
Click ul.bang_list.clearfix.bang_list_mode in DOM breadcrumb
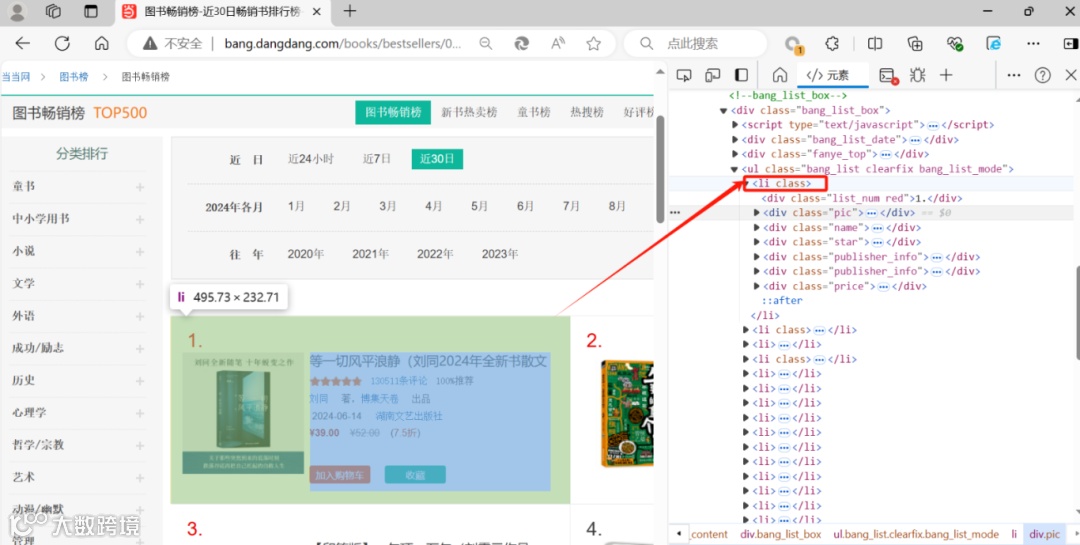tap(916, 534)
